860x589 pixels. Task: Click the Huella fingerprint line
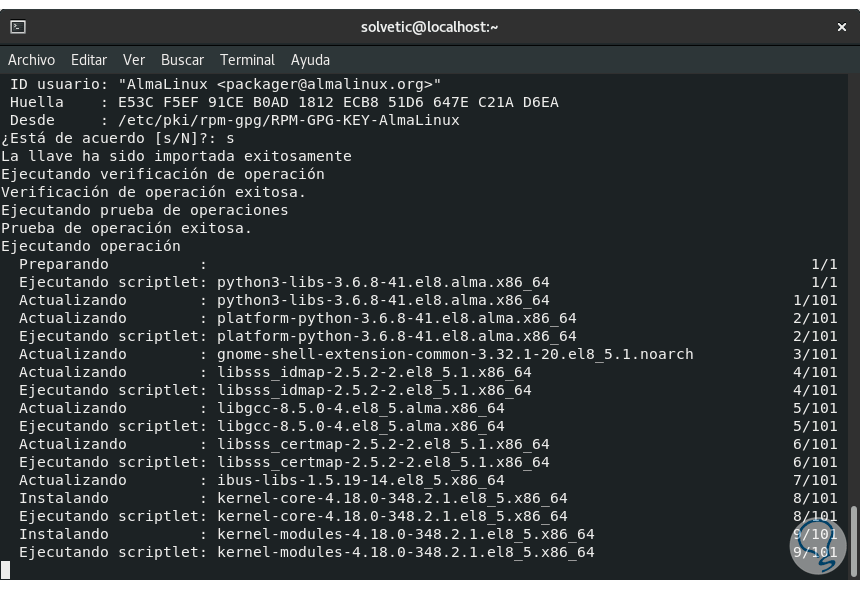click(x=284, y=102)
